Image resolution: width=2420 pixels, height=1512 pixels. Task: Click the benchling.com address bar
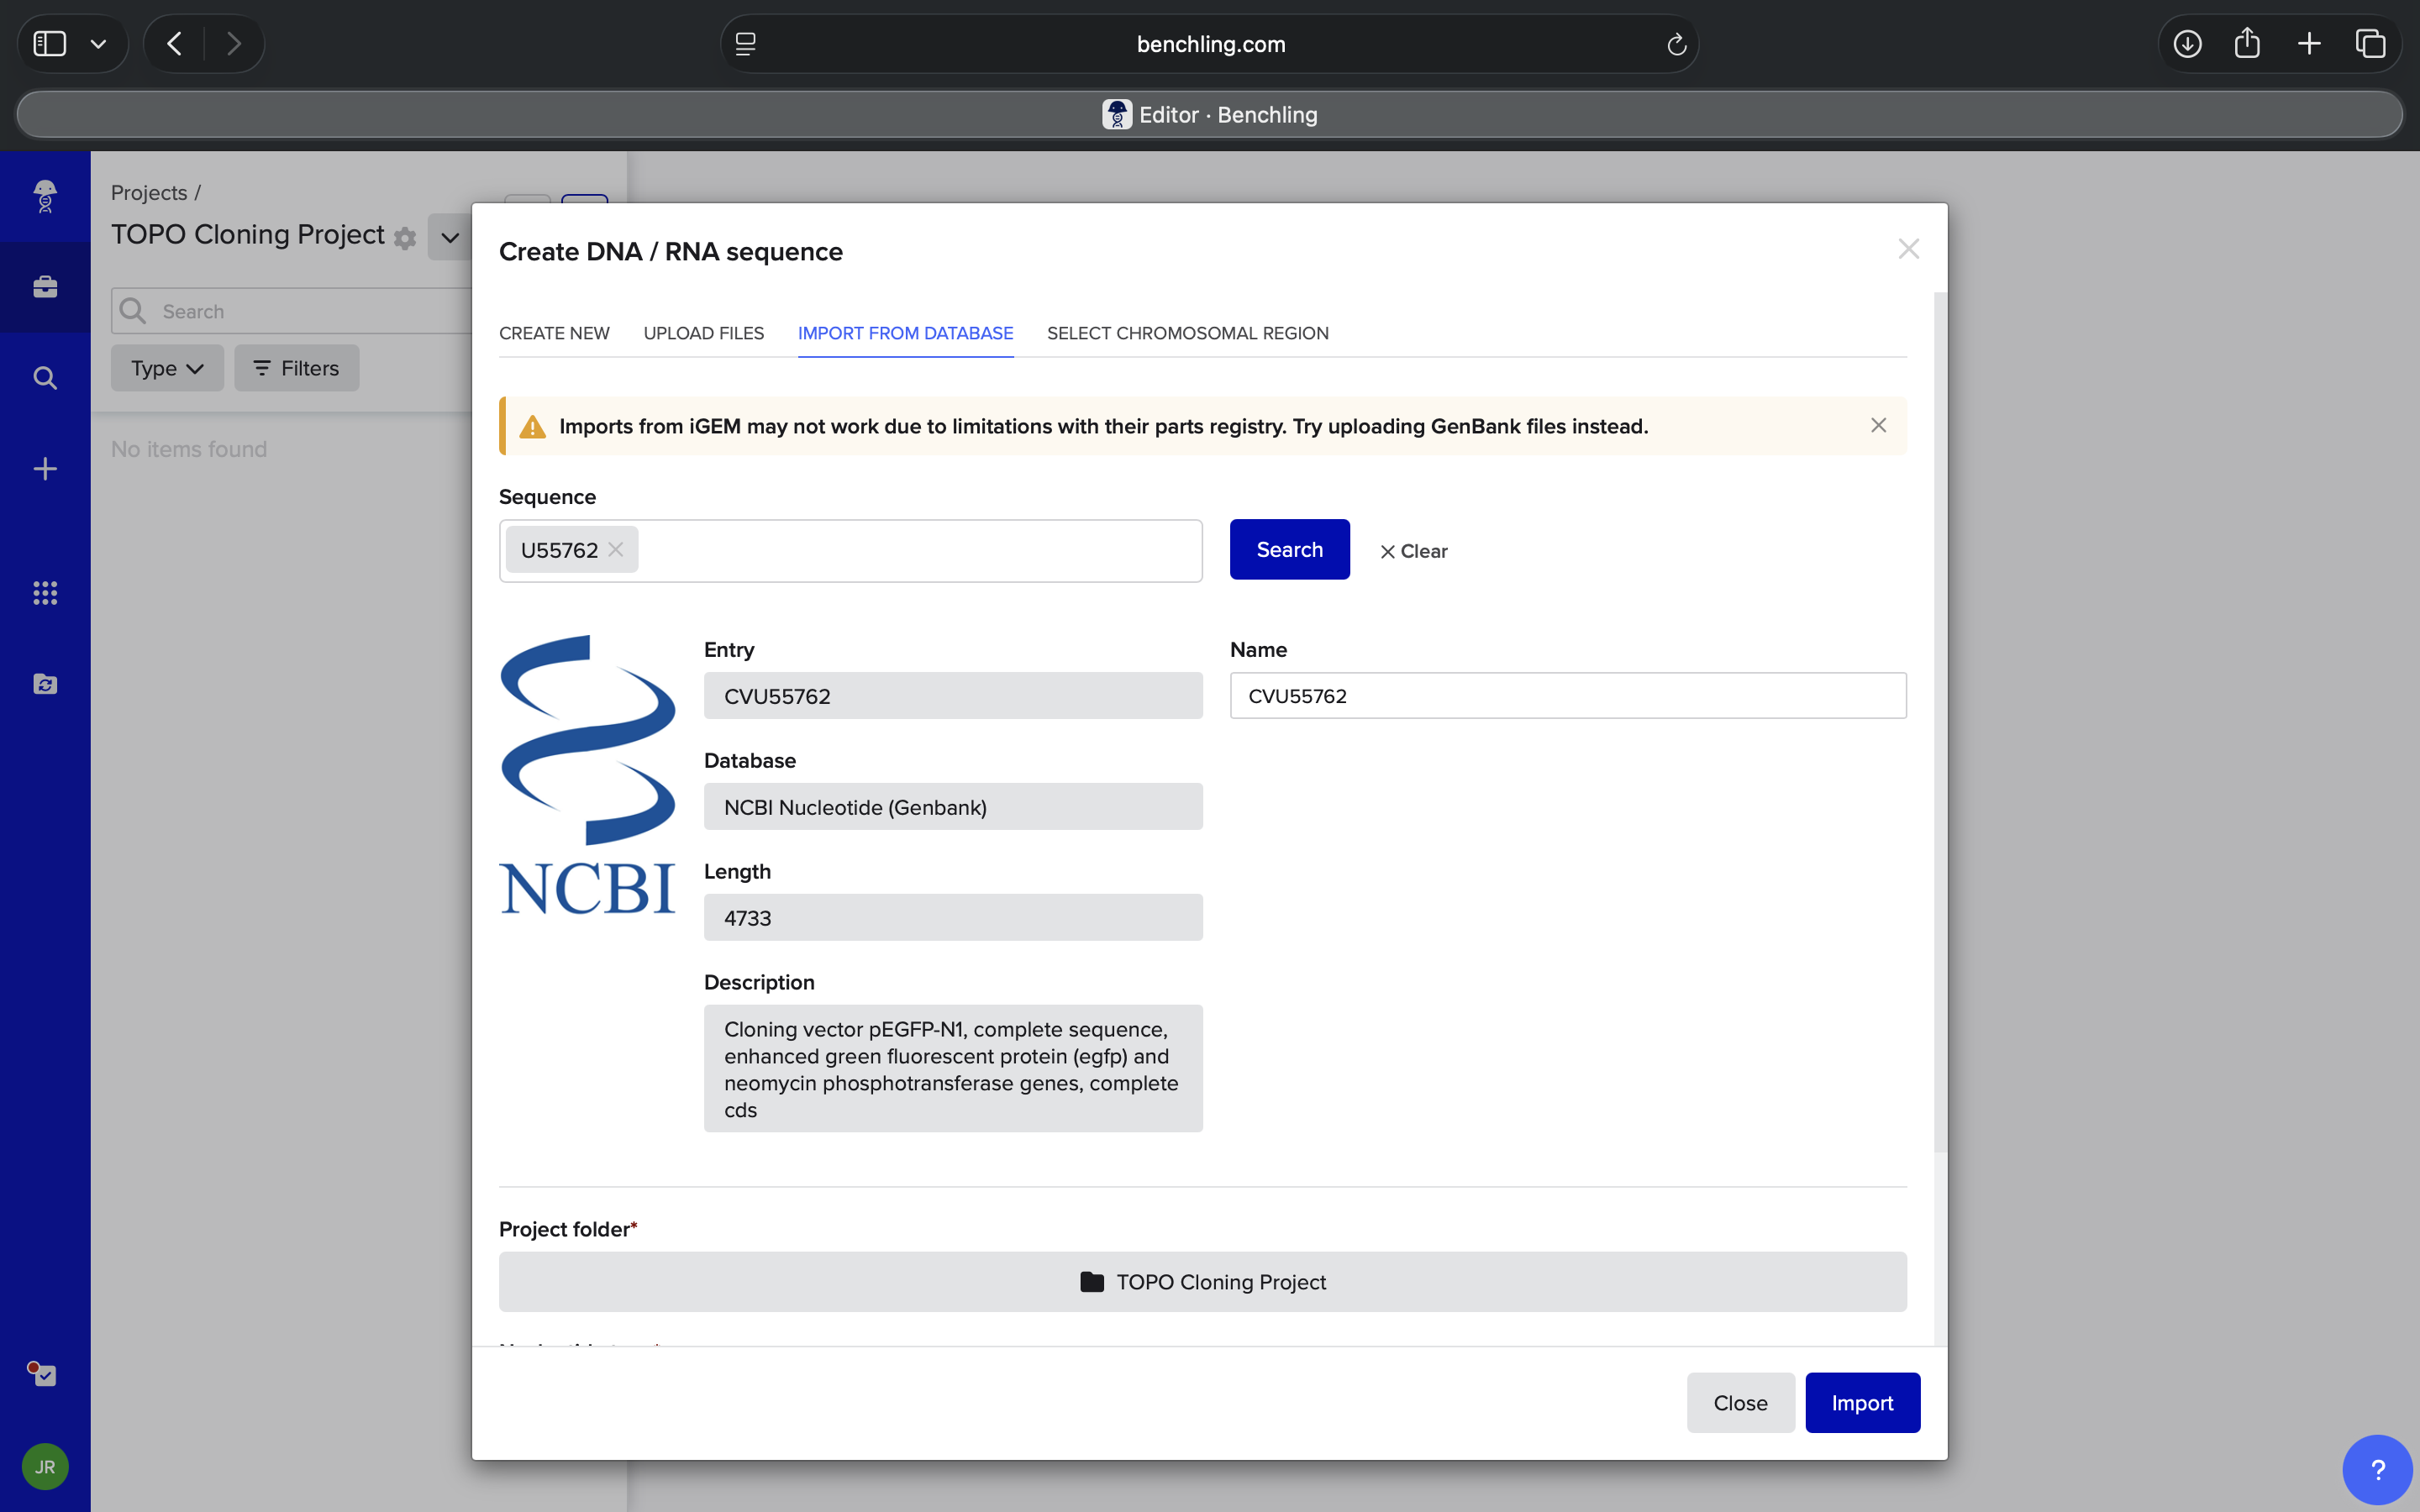tap(1210, 44)
